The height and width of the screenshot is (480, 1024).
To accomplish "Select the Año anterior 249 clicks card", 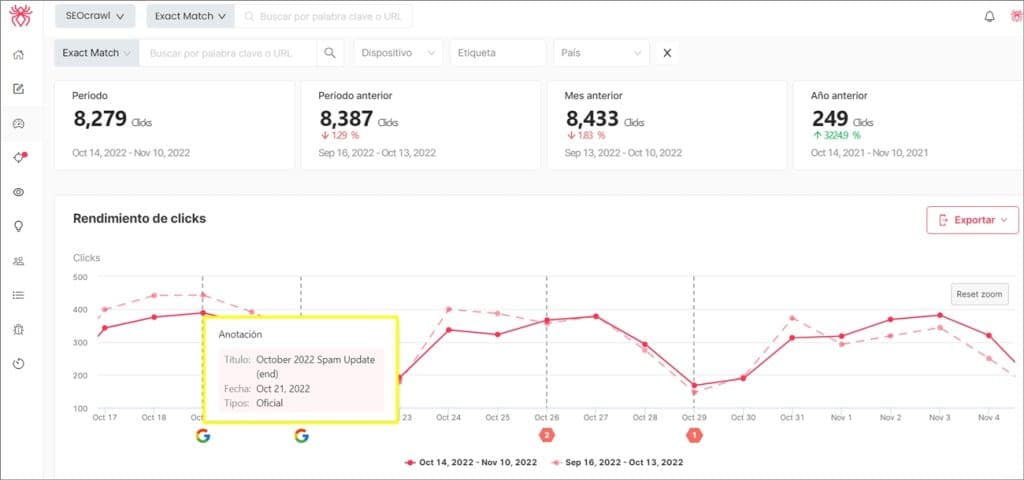I will click(x=908, y=125).
